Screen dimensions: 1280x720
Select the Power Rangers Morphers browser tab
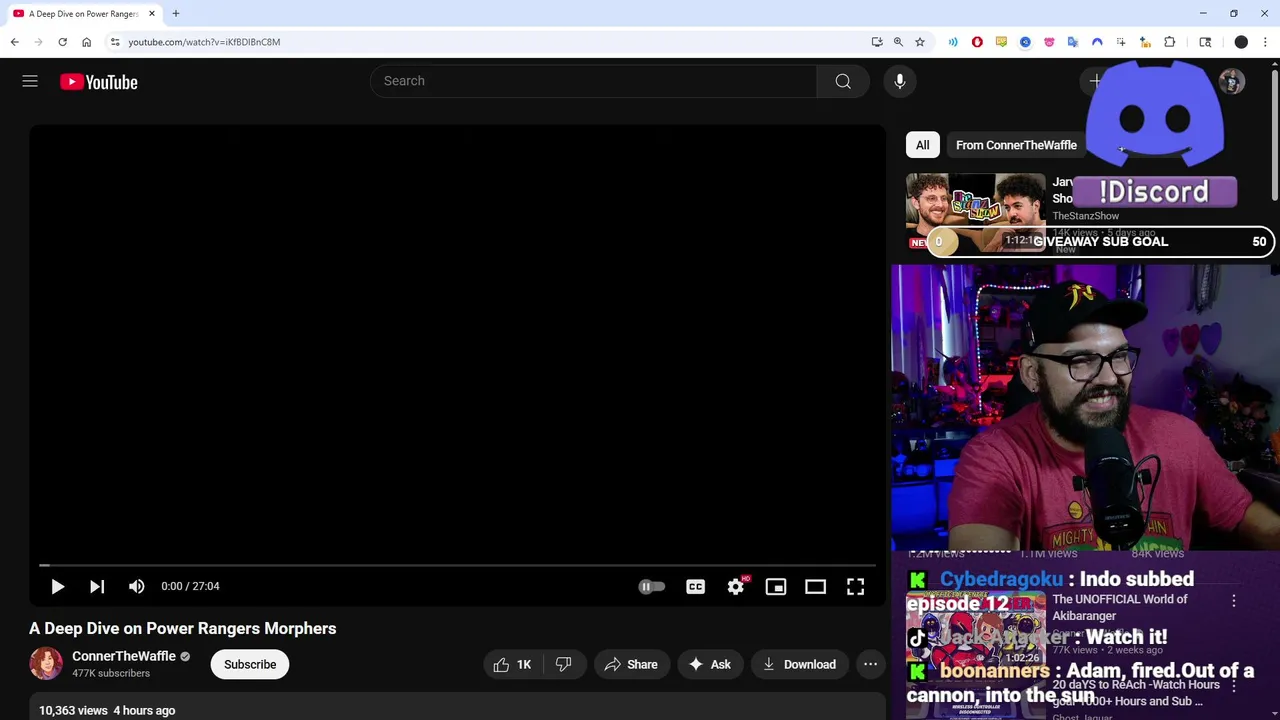point(84,14)
